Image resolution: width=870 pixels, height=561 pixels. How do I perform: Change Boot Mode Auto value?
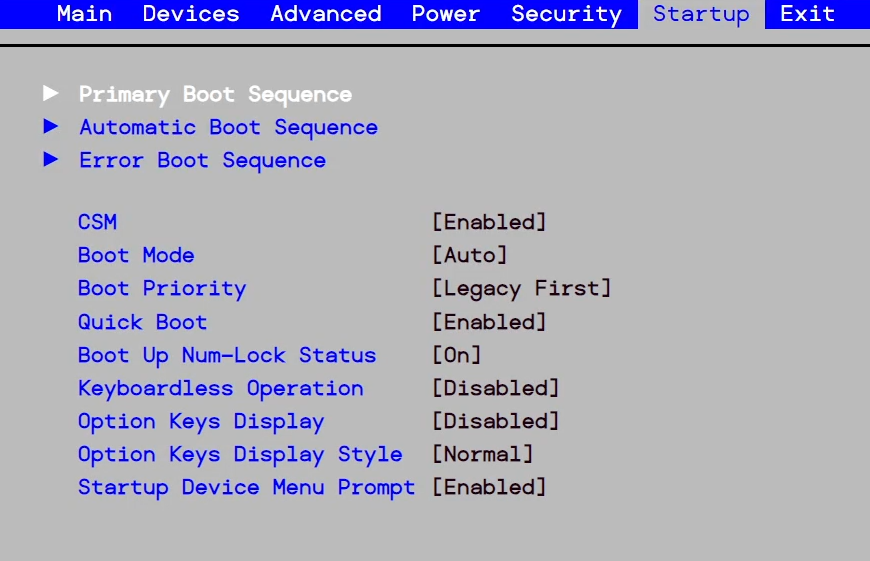[469, 255]
